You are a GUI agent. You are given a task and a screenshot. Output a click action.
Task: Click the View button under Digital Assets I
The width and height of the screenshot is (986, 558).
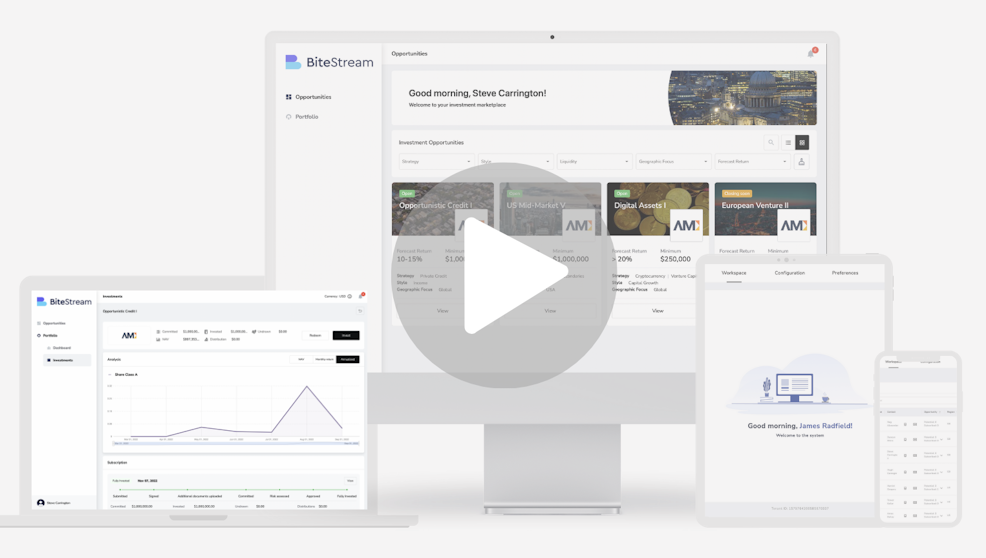point(658,311)
